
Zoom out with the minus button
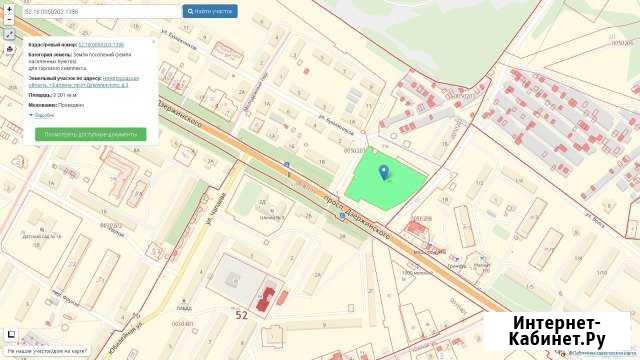coord(9,19)
